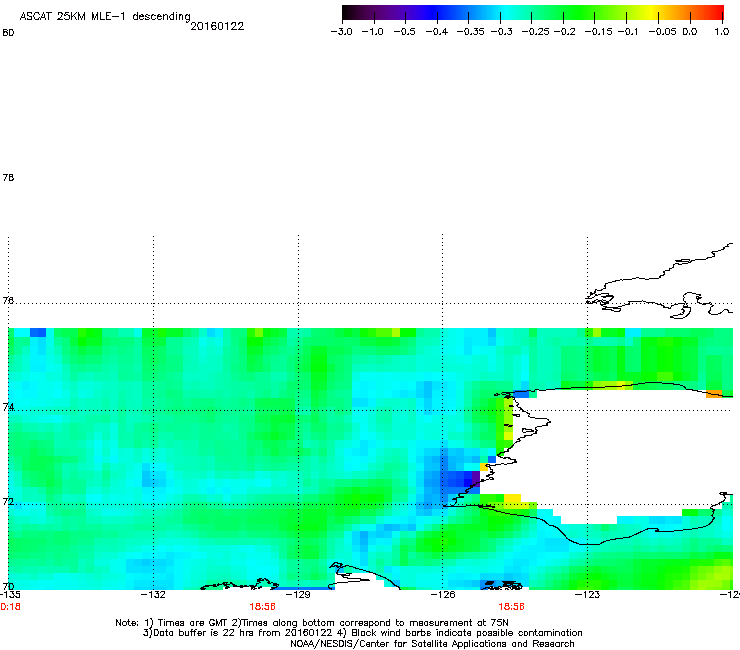Click the black end of the color bar
Image resolution: width=740 pixels, height=650 pixels.
click(x=348, y=12)
